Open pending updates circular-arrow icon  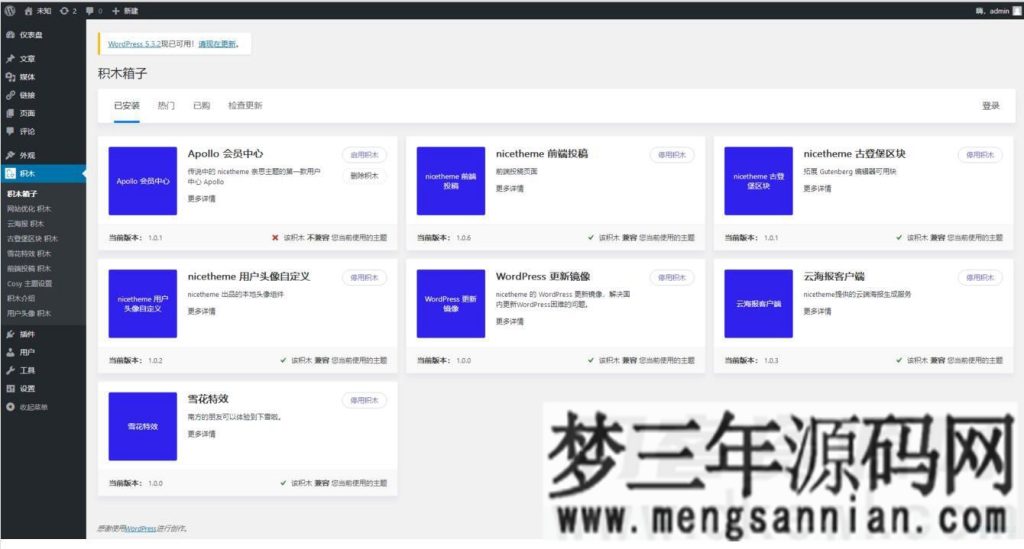(x=64, y=10)
